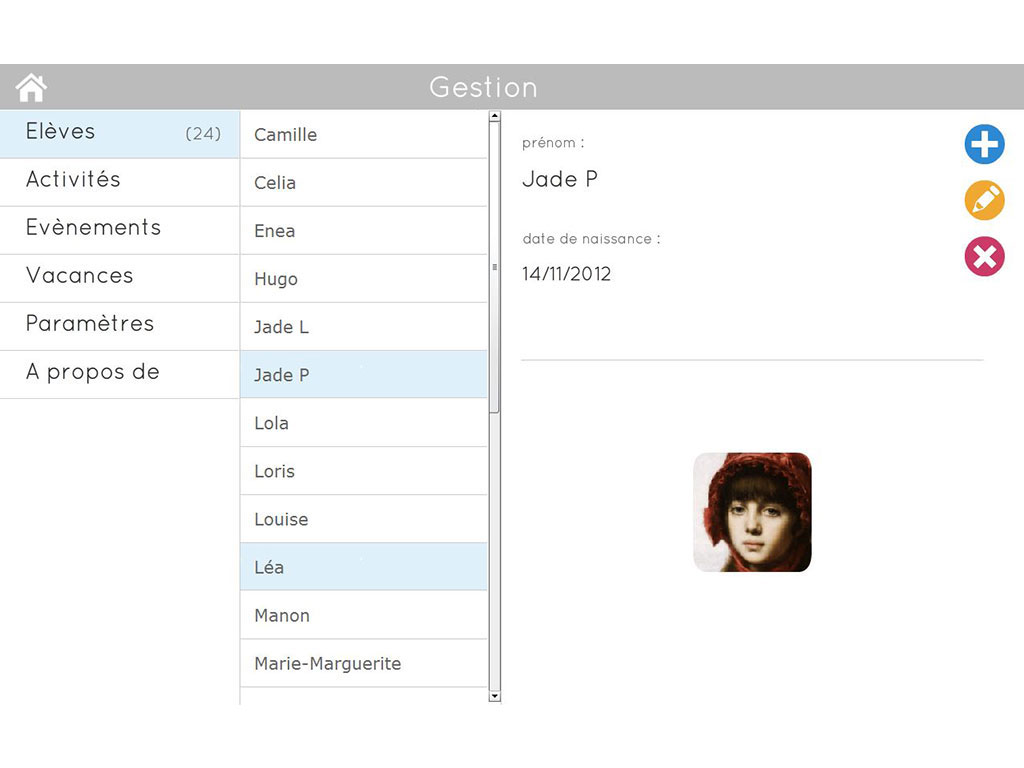Click the blue plus add student icon
Screen dimensions: 1024x768
pos(984,145)
